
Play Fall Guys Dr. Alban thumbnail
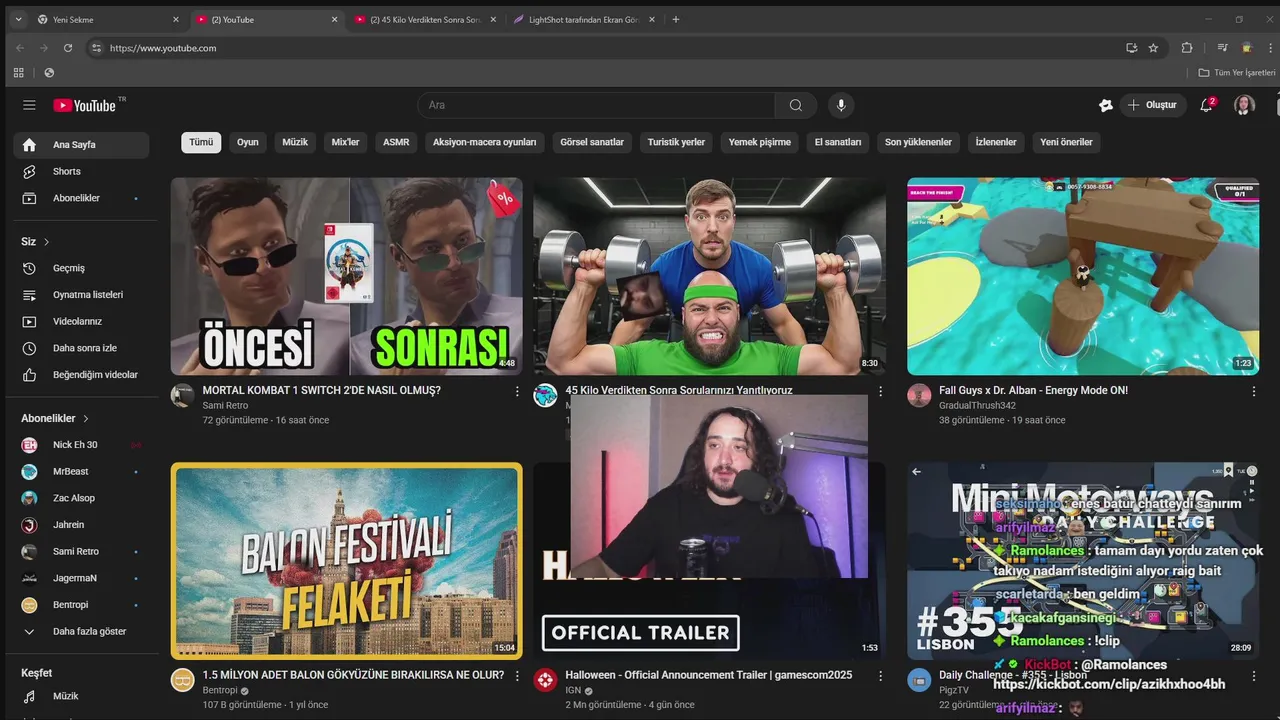[x=1083, y=276]
